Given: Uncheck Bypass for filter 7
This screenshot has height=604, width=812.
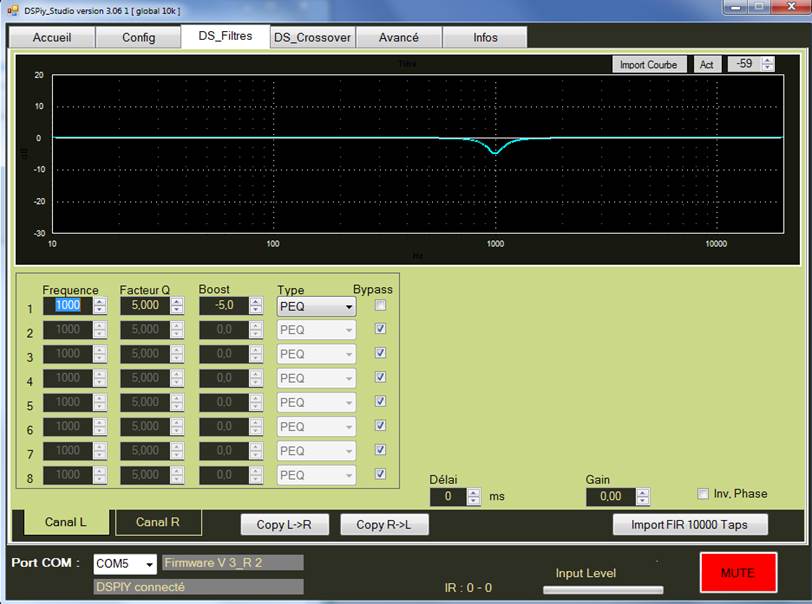Looking at the screenshot, I should tap(380, 450).
